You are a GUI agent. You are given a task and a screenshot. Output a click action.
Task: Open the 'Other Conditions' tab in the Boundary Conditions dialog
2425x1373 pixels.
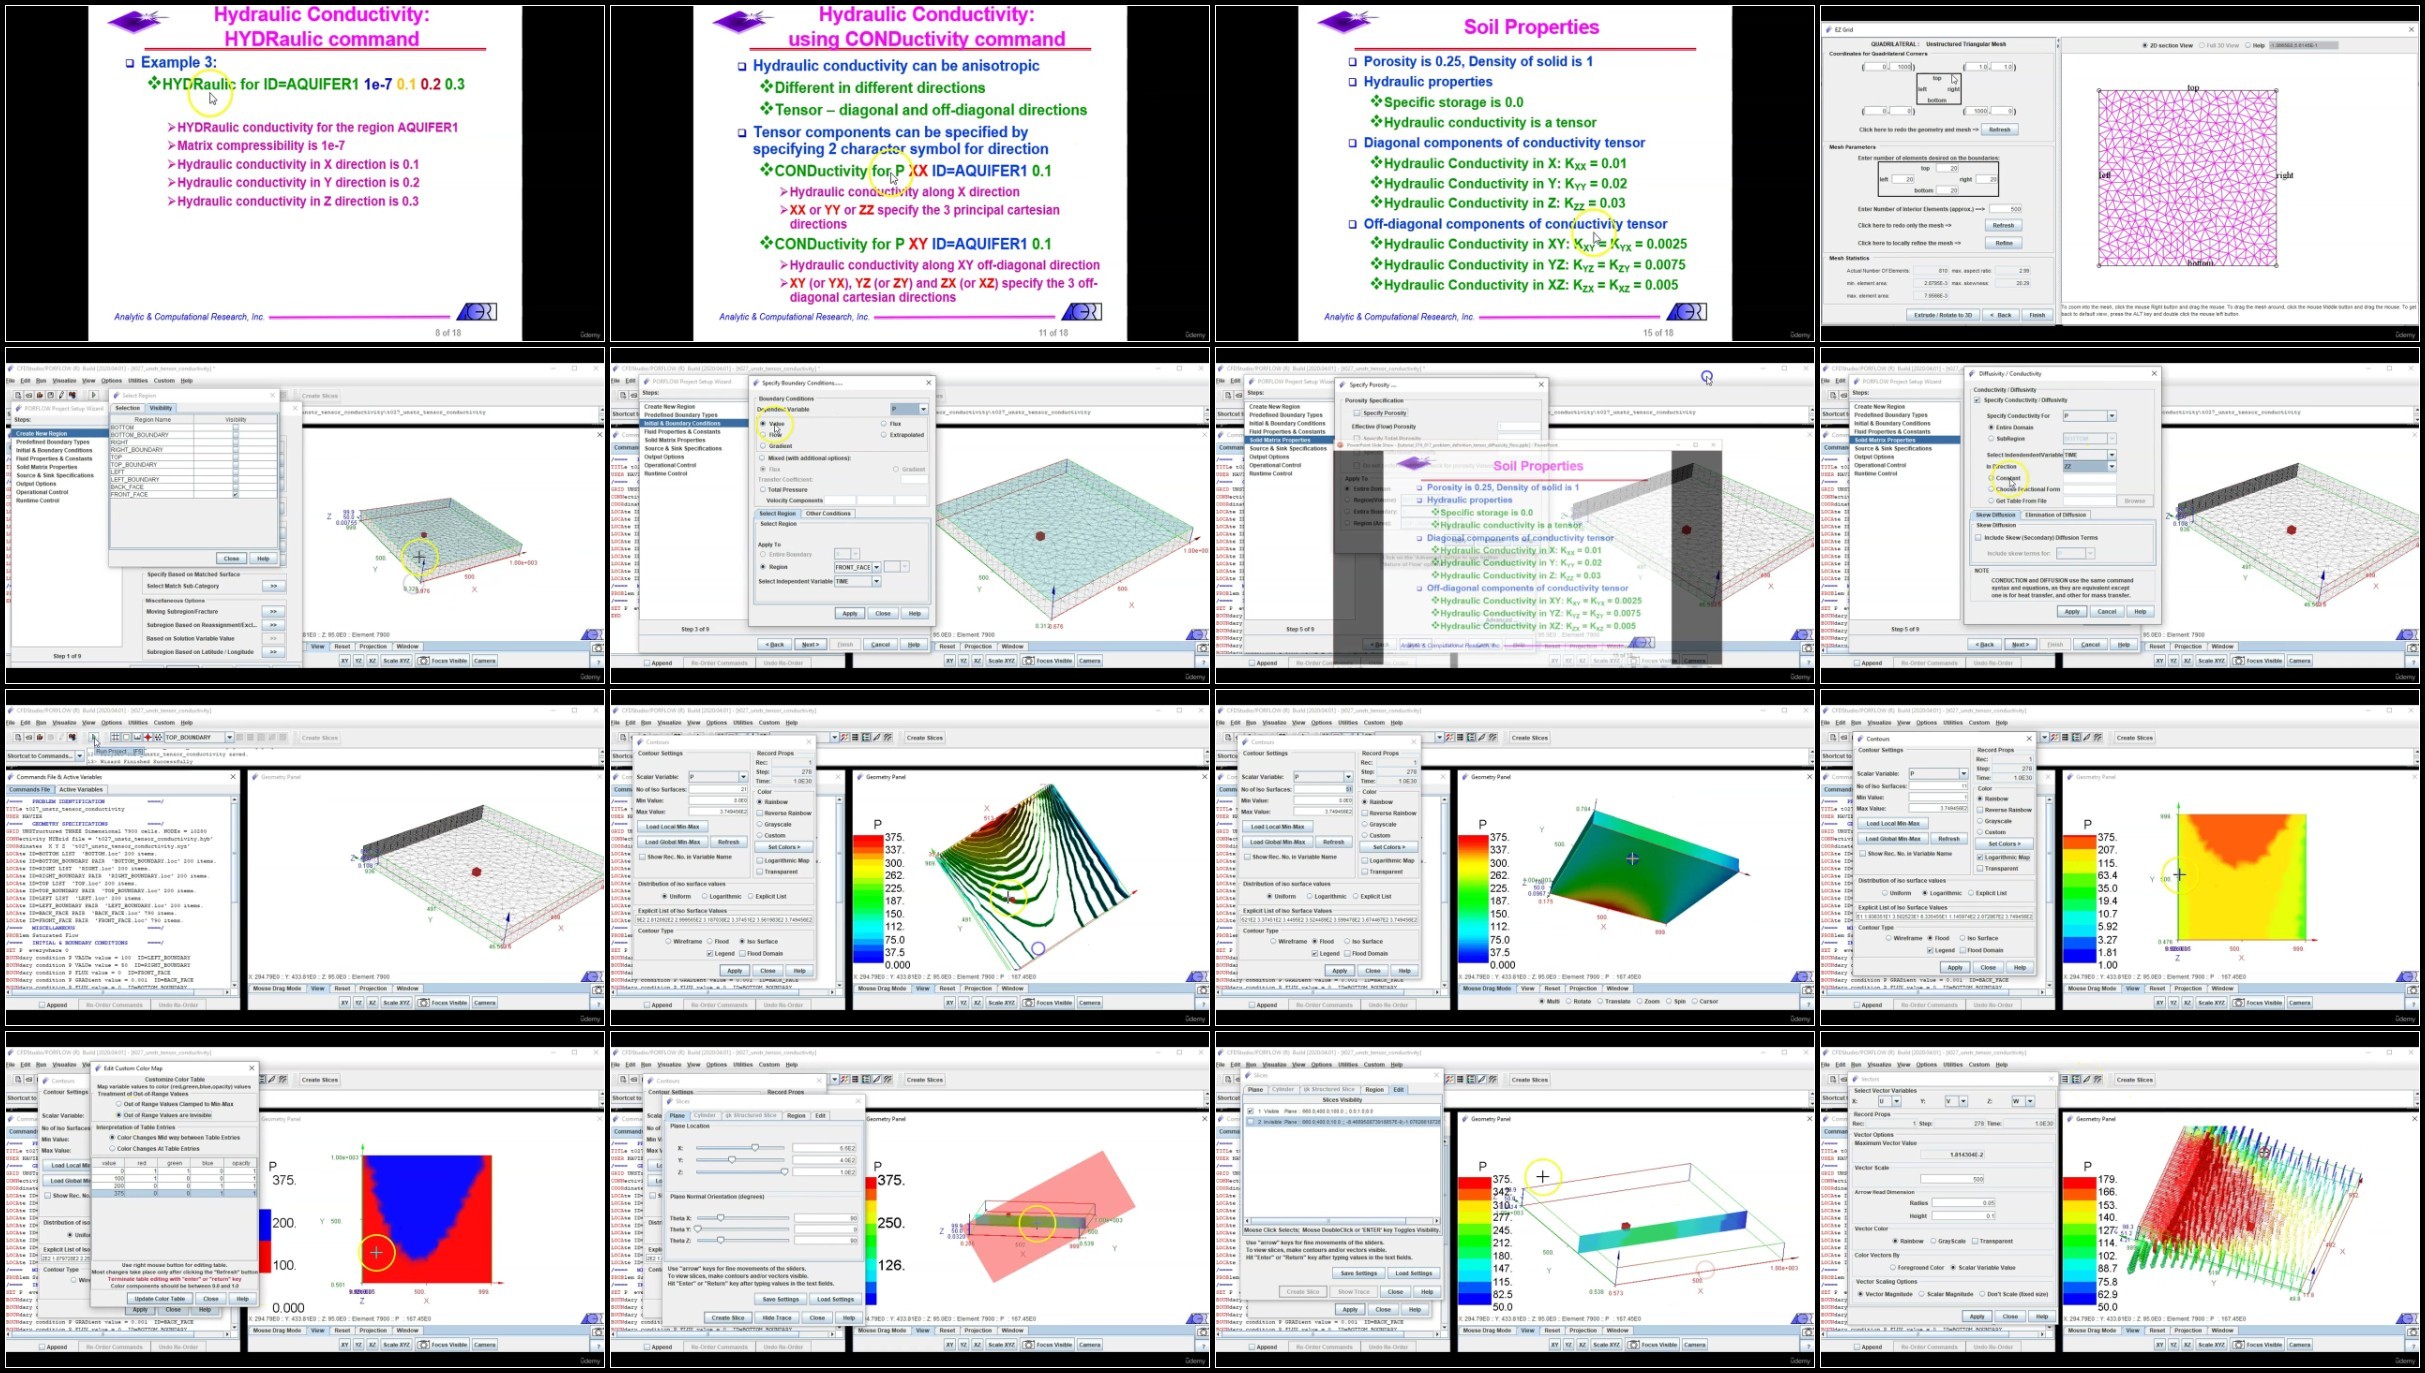(x=828, y=514)
